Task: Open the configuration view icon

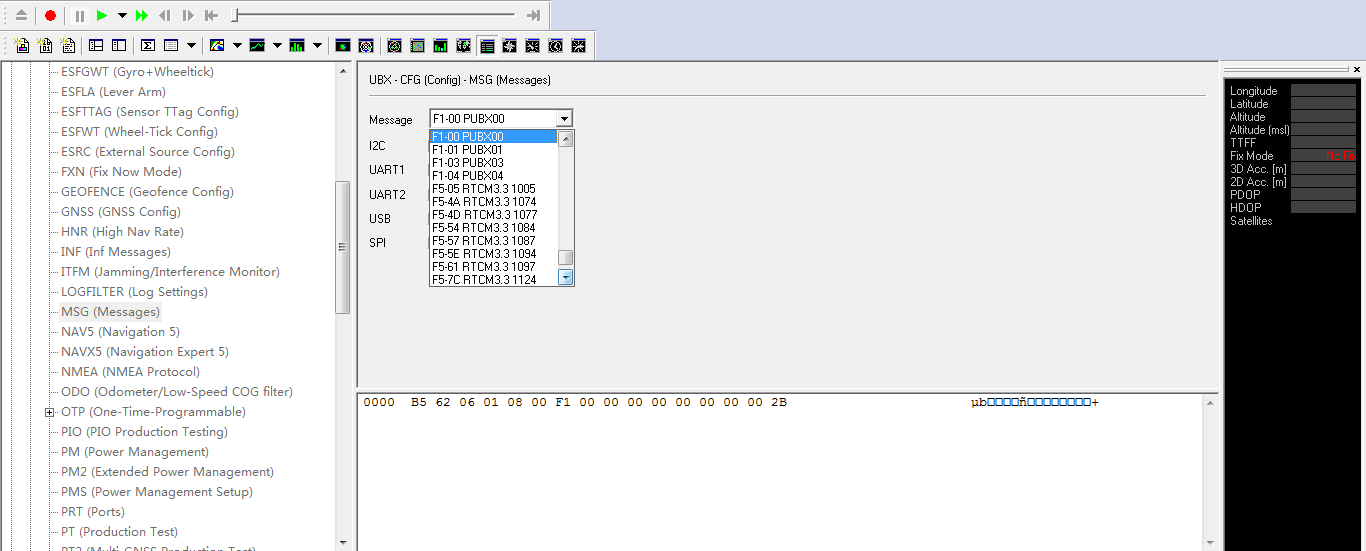Action: click(119, 45)
